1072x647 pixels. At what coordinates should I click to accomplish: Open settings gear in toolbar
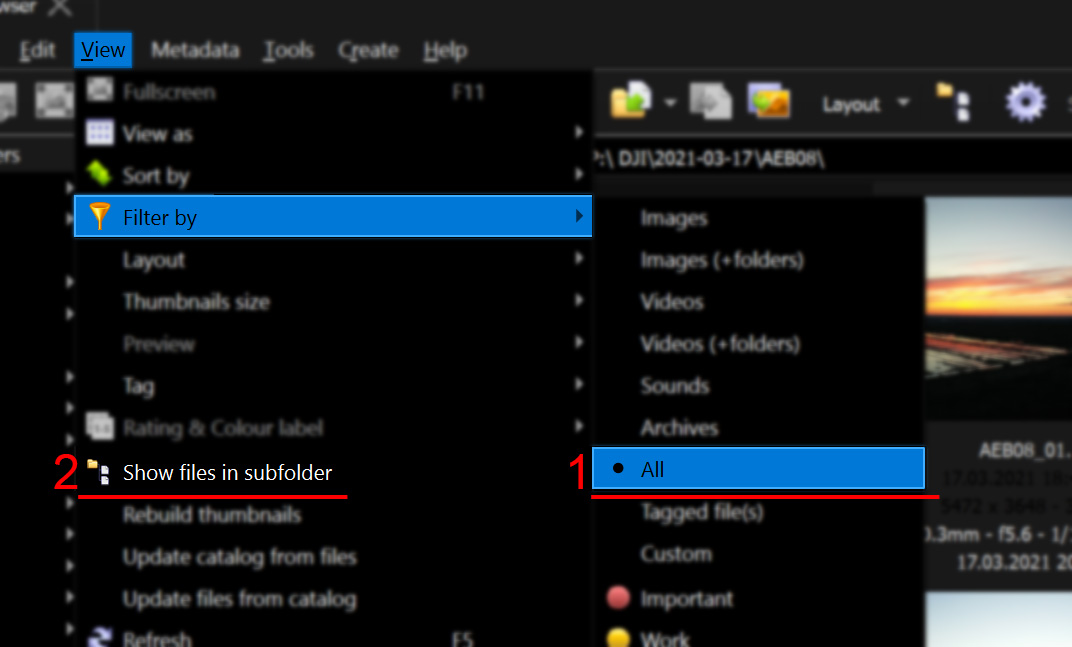[1026, 102]
